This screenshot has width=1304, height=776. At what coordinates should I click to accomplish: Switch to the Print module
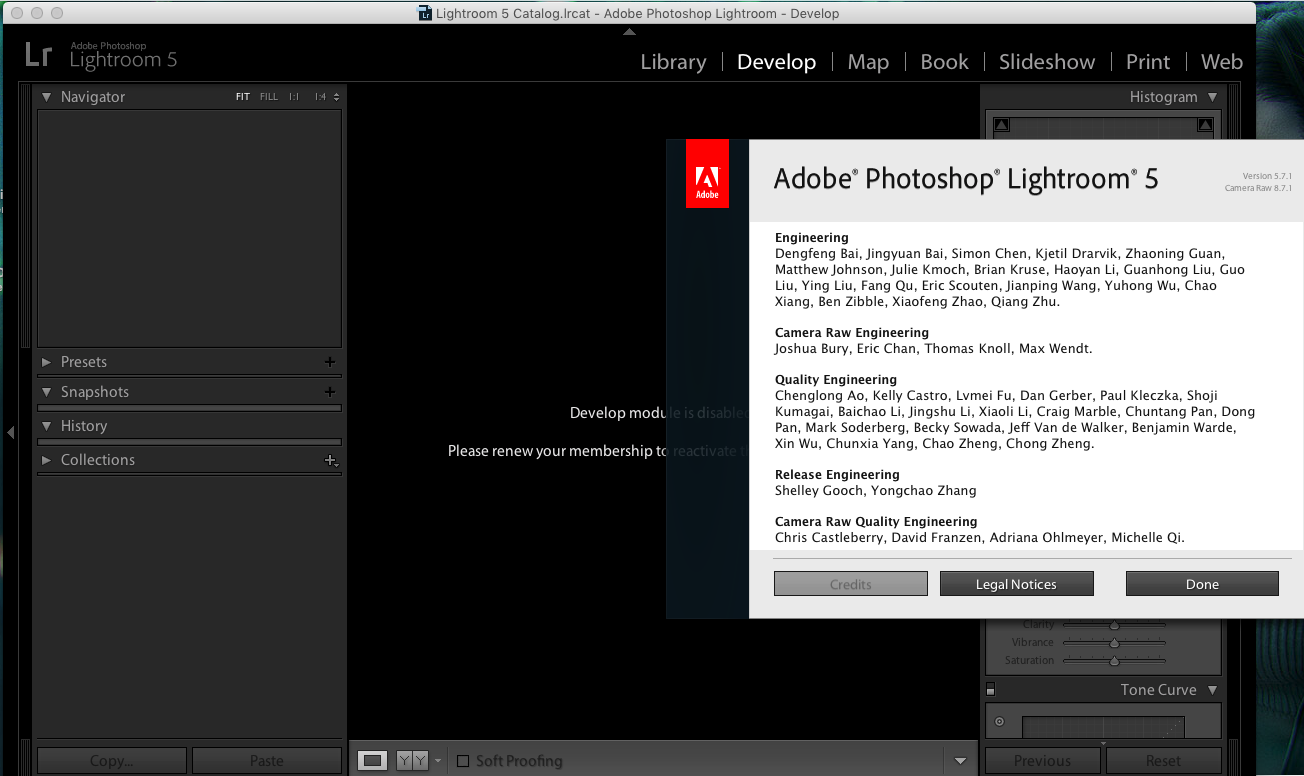tap(1148, 62)
